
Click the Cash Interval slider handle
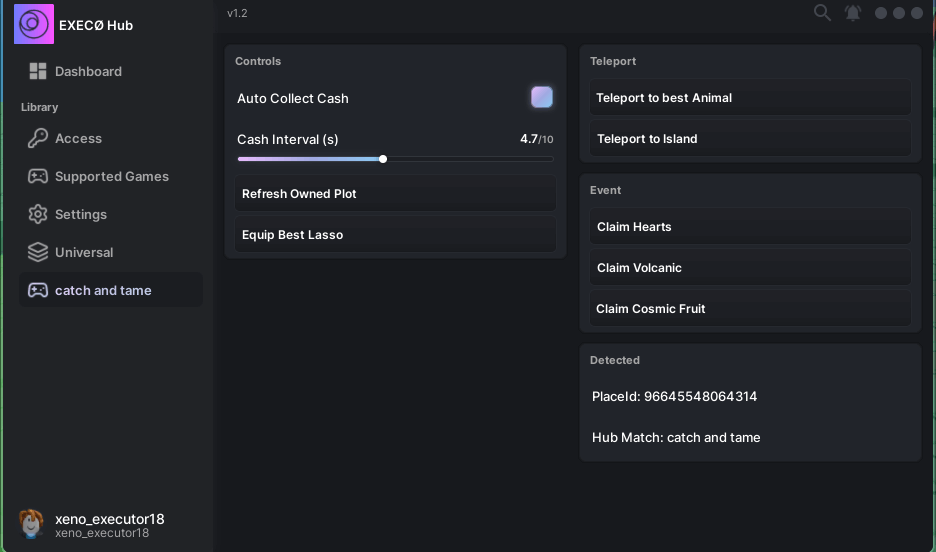[x=383, y=159]
